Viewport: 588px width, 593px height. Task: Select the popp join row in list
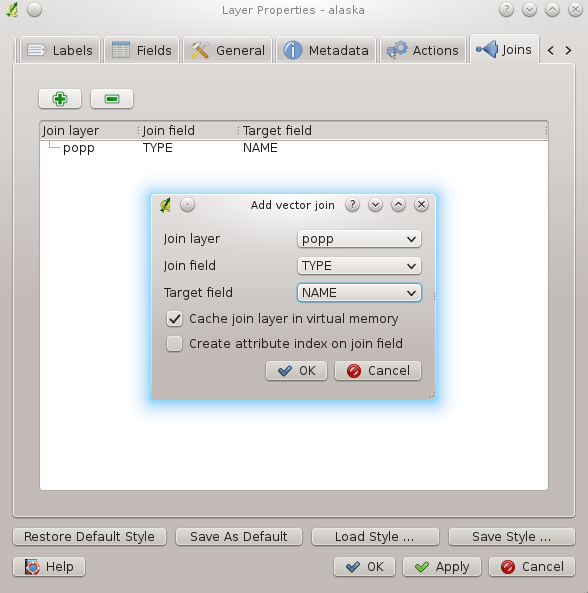pyautogui.click(x=293, y=148)
